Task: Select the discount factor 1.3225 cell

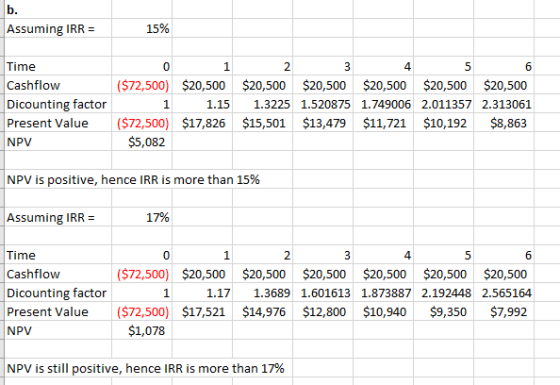Action: pyautogui.click(x=262, y=104)
